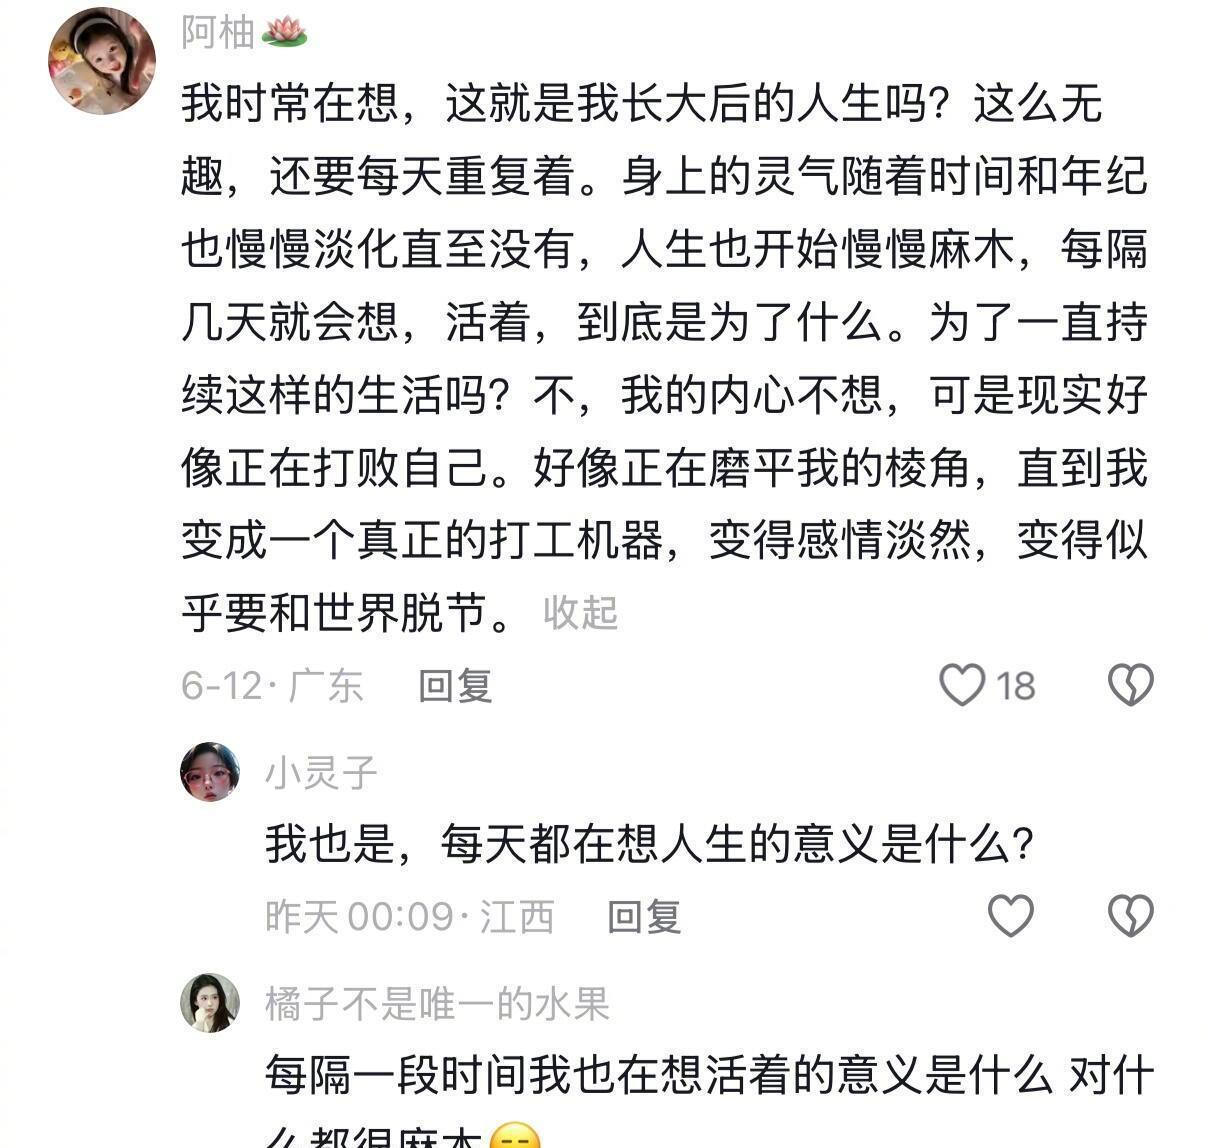The image size is (1206, 1148).
Task: Select 阿柚's main comment text
Action: pos(663,358)
